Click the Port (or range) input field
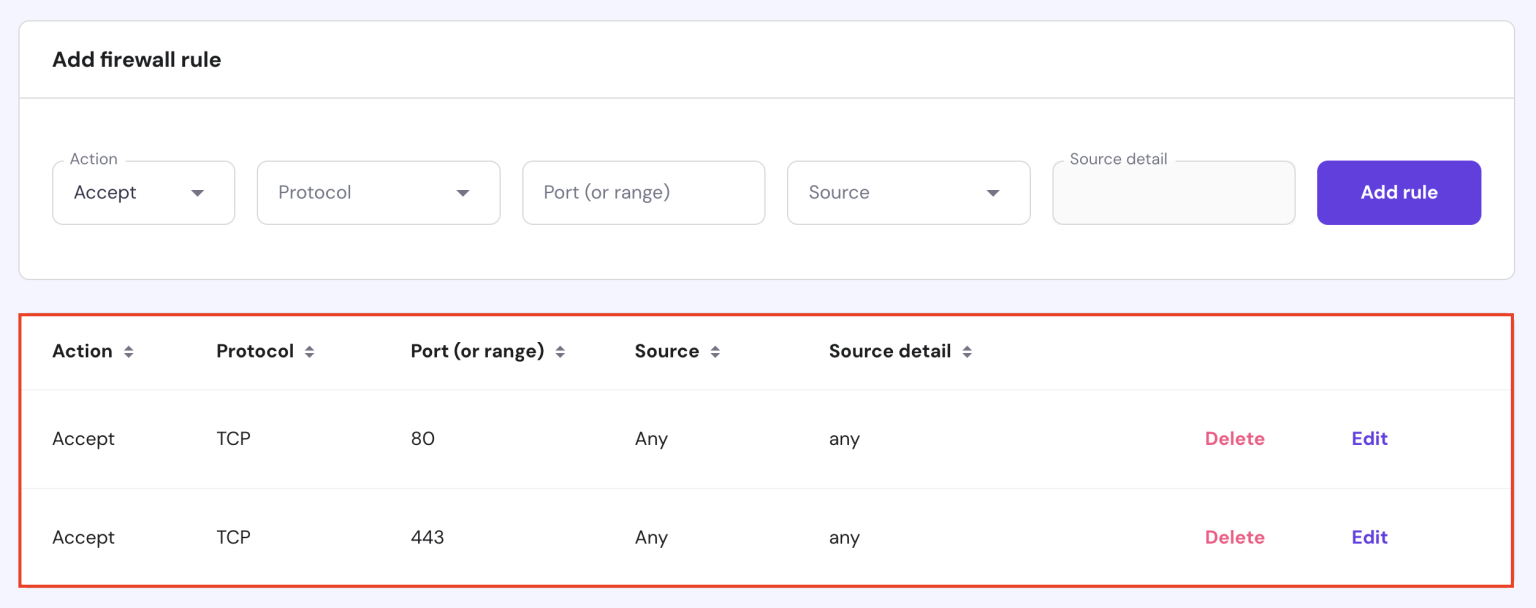The width and height of the screenshot is (1536, 608). pyautogui.click(x=643, y=192)
